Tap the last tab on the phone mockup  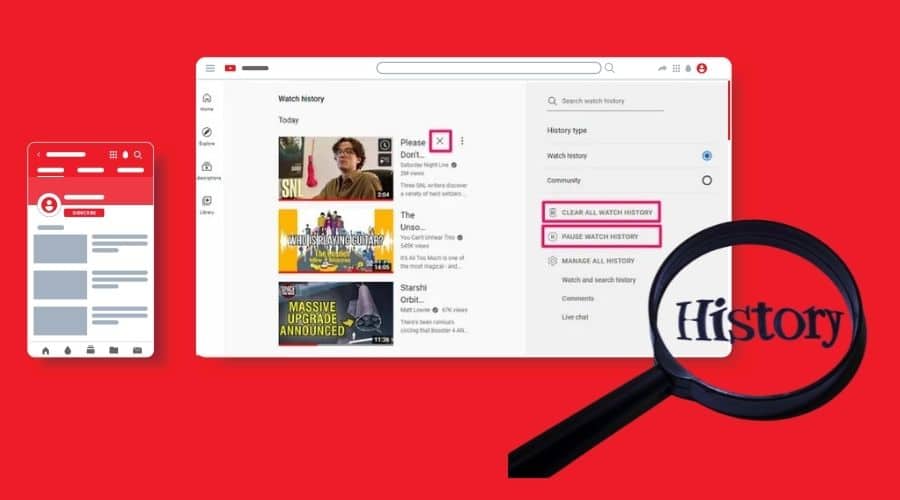[130, 170]
